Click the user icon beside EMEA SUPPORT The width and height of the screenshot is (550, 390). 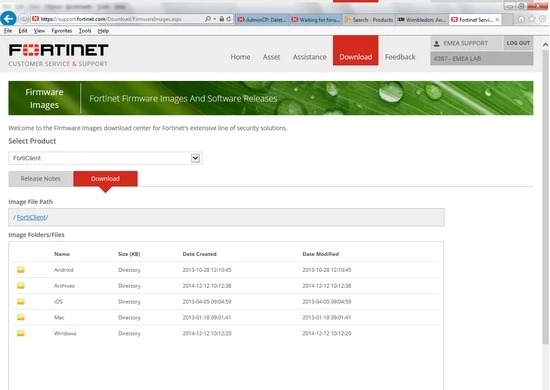click(436, 43)
